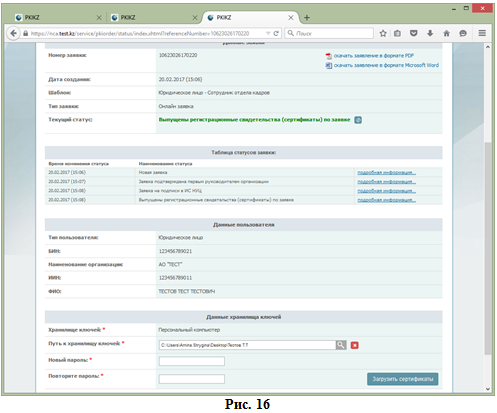Click the address bar URL
This screenshot has height=413, width=497.
[x=140, y=34]
